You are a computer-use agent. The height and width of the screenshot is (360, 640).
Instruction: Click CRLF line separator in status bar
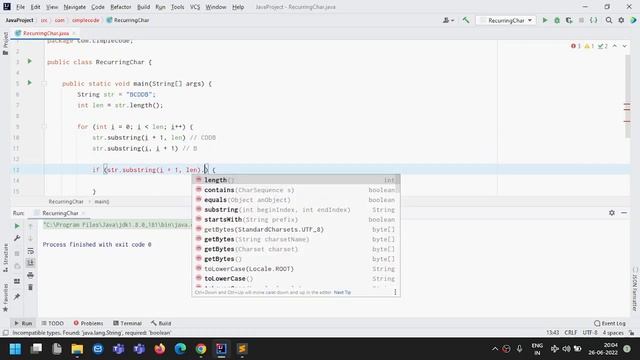pos(570,333)
